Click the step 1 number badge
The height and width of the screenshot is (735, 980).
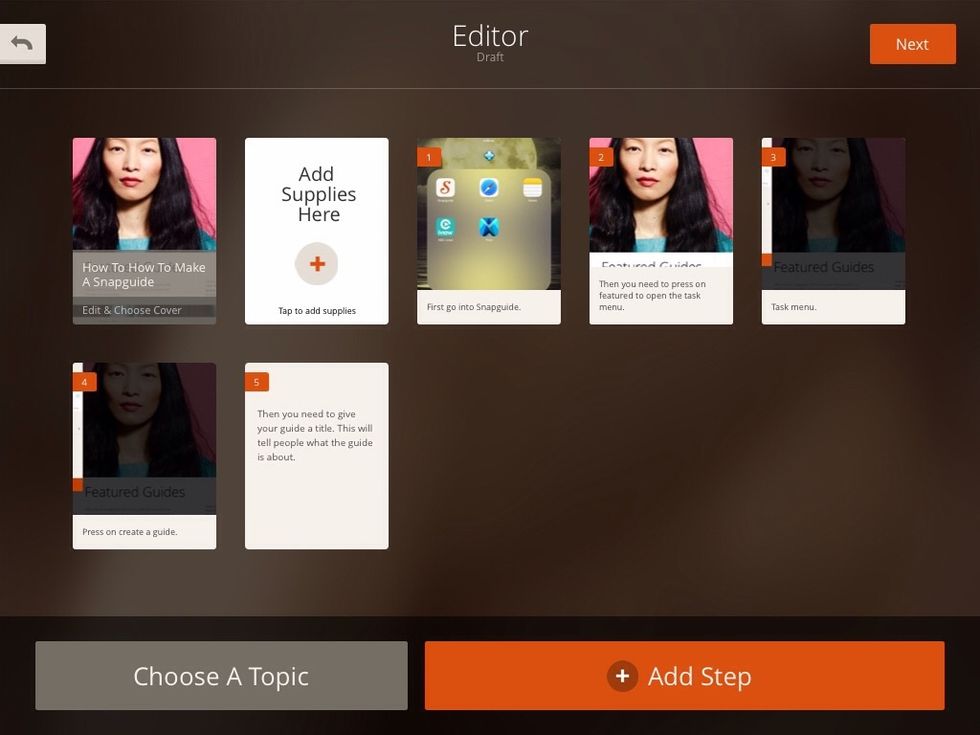pyautogui.click(x=429, y=157)
